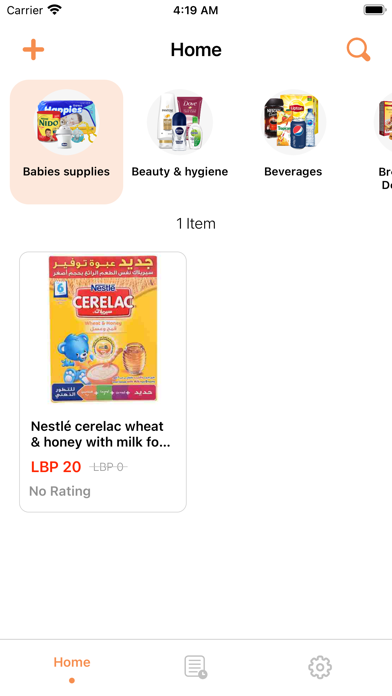This screenshot has height=696, width=392.
Task: Open search with the magnifier icon
Action: pyautogui.click(x=358, y=49)
